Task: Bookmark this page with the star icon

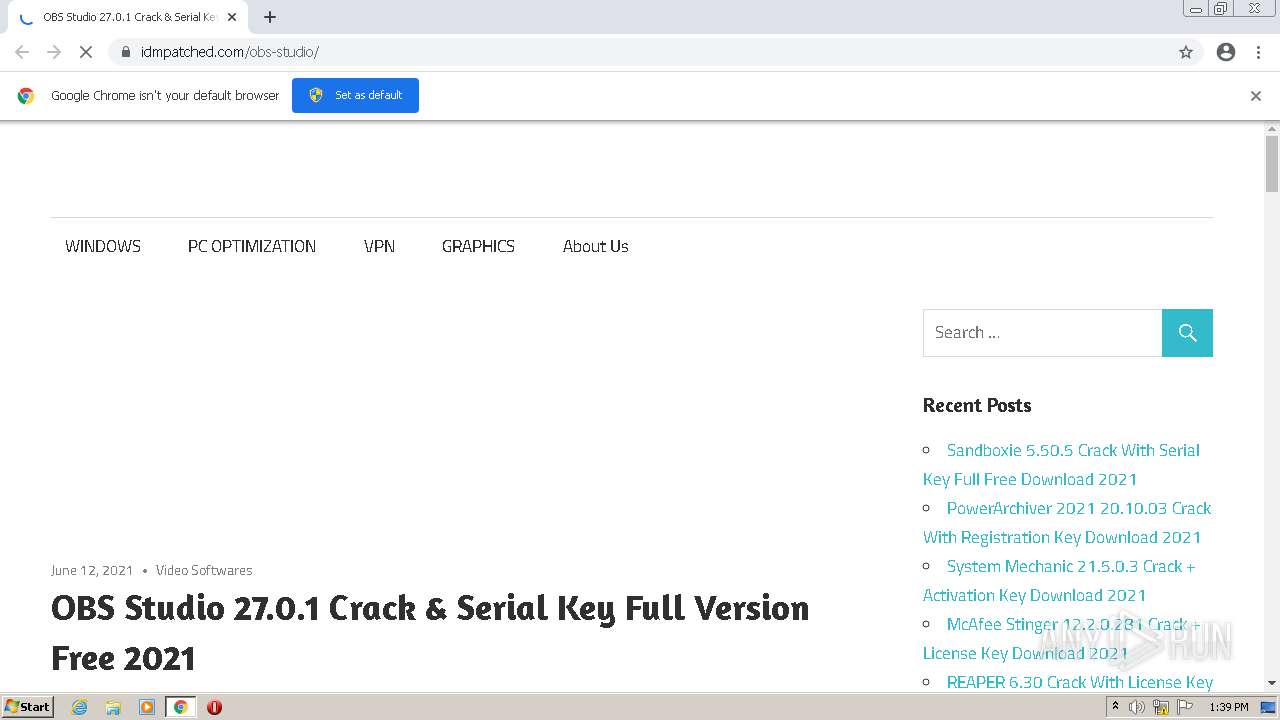Action: (1186, 52)
